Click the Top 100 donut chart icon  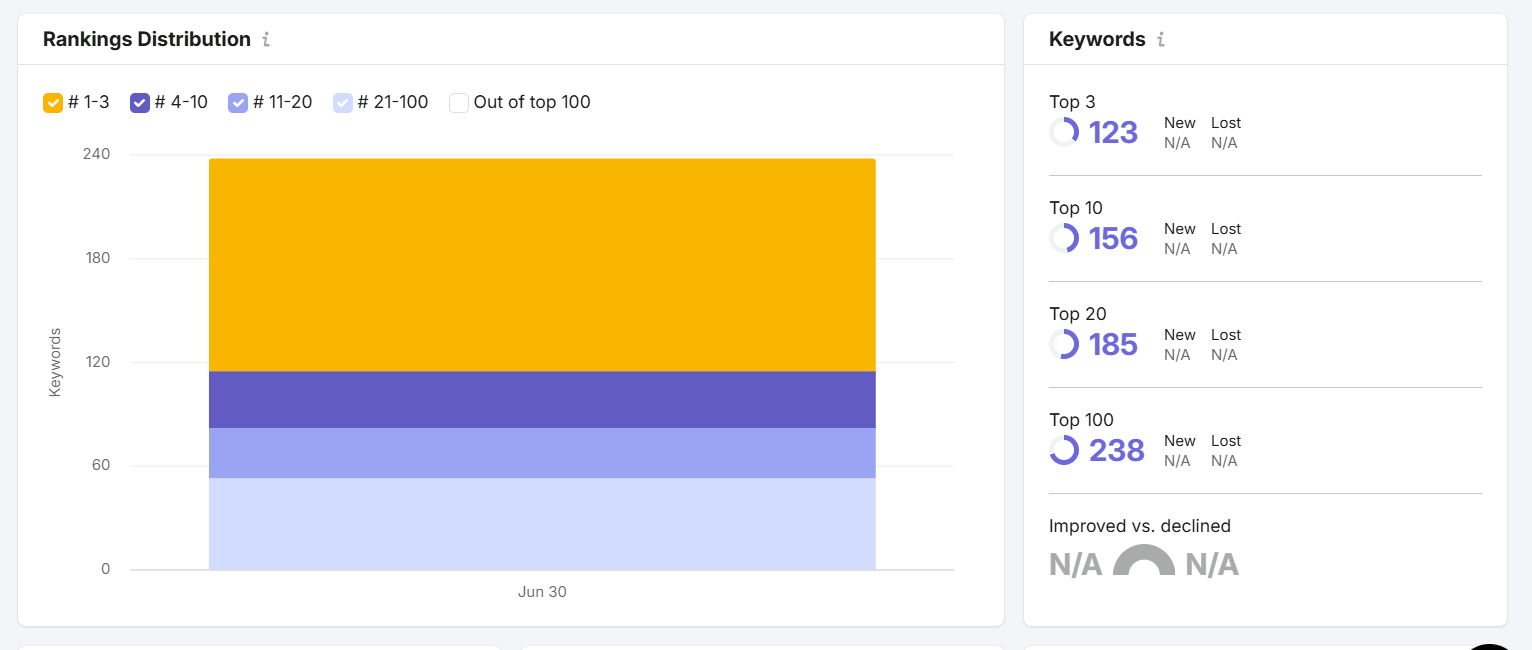tap(1064, 450)
